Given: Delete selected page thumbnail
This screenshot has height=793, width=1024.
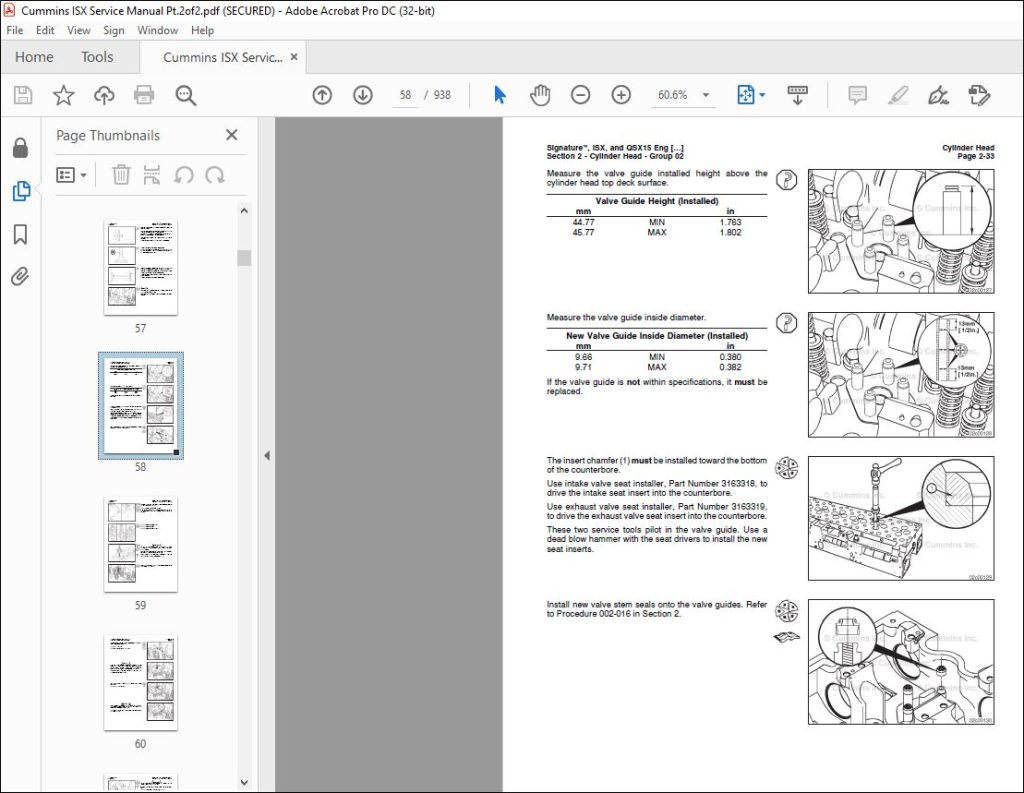Looking at the screenshot, I should click(x=121, y=174).
